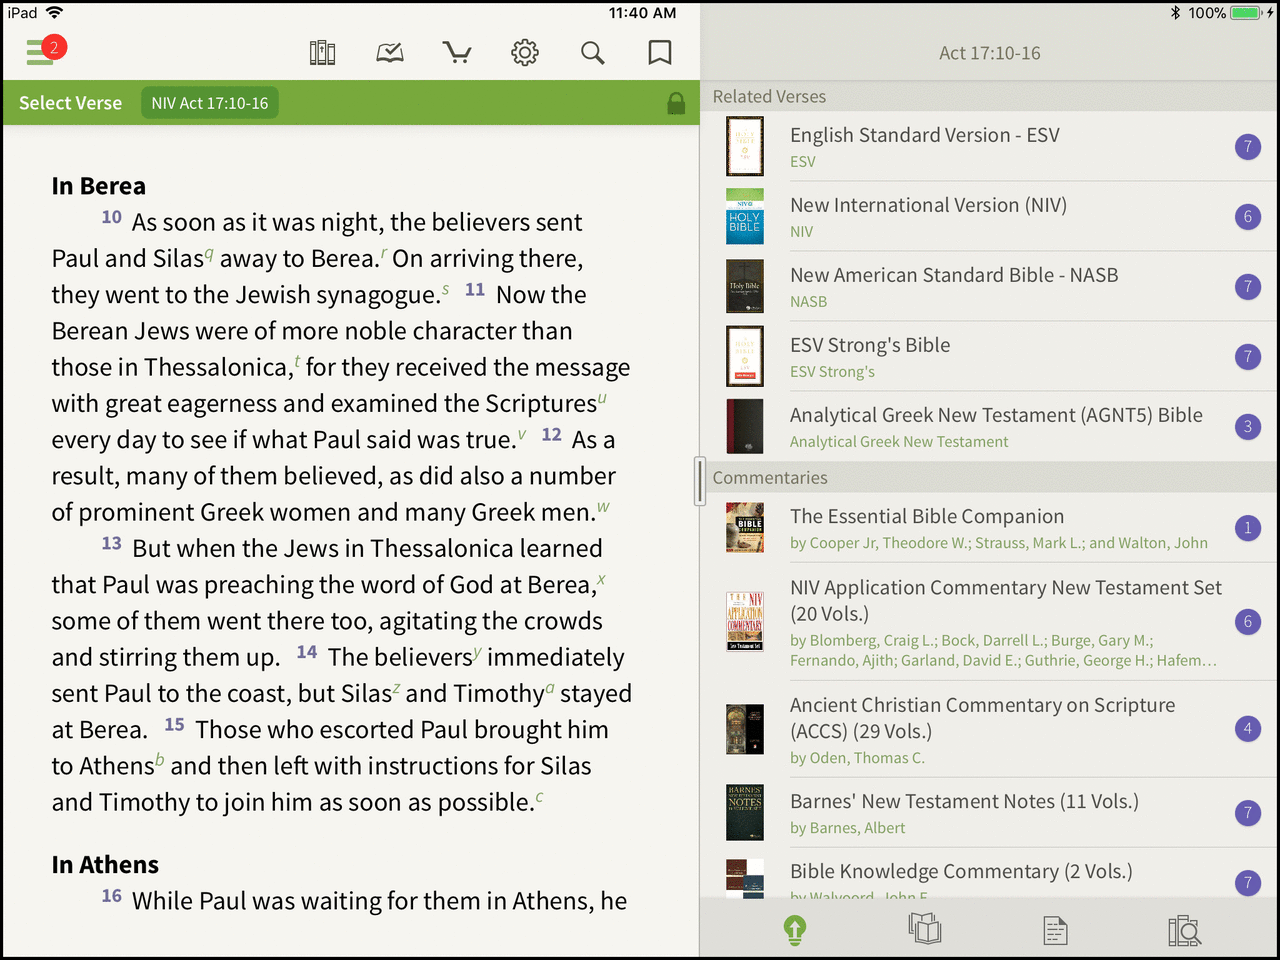Tap the In Berea heading
Viewport: 1280px width, 960px height.
coord(98,186)
